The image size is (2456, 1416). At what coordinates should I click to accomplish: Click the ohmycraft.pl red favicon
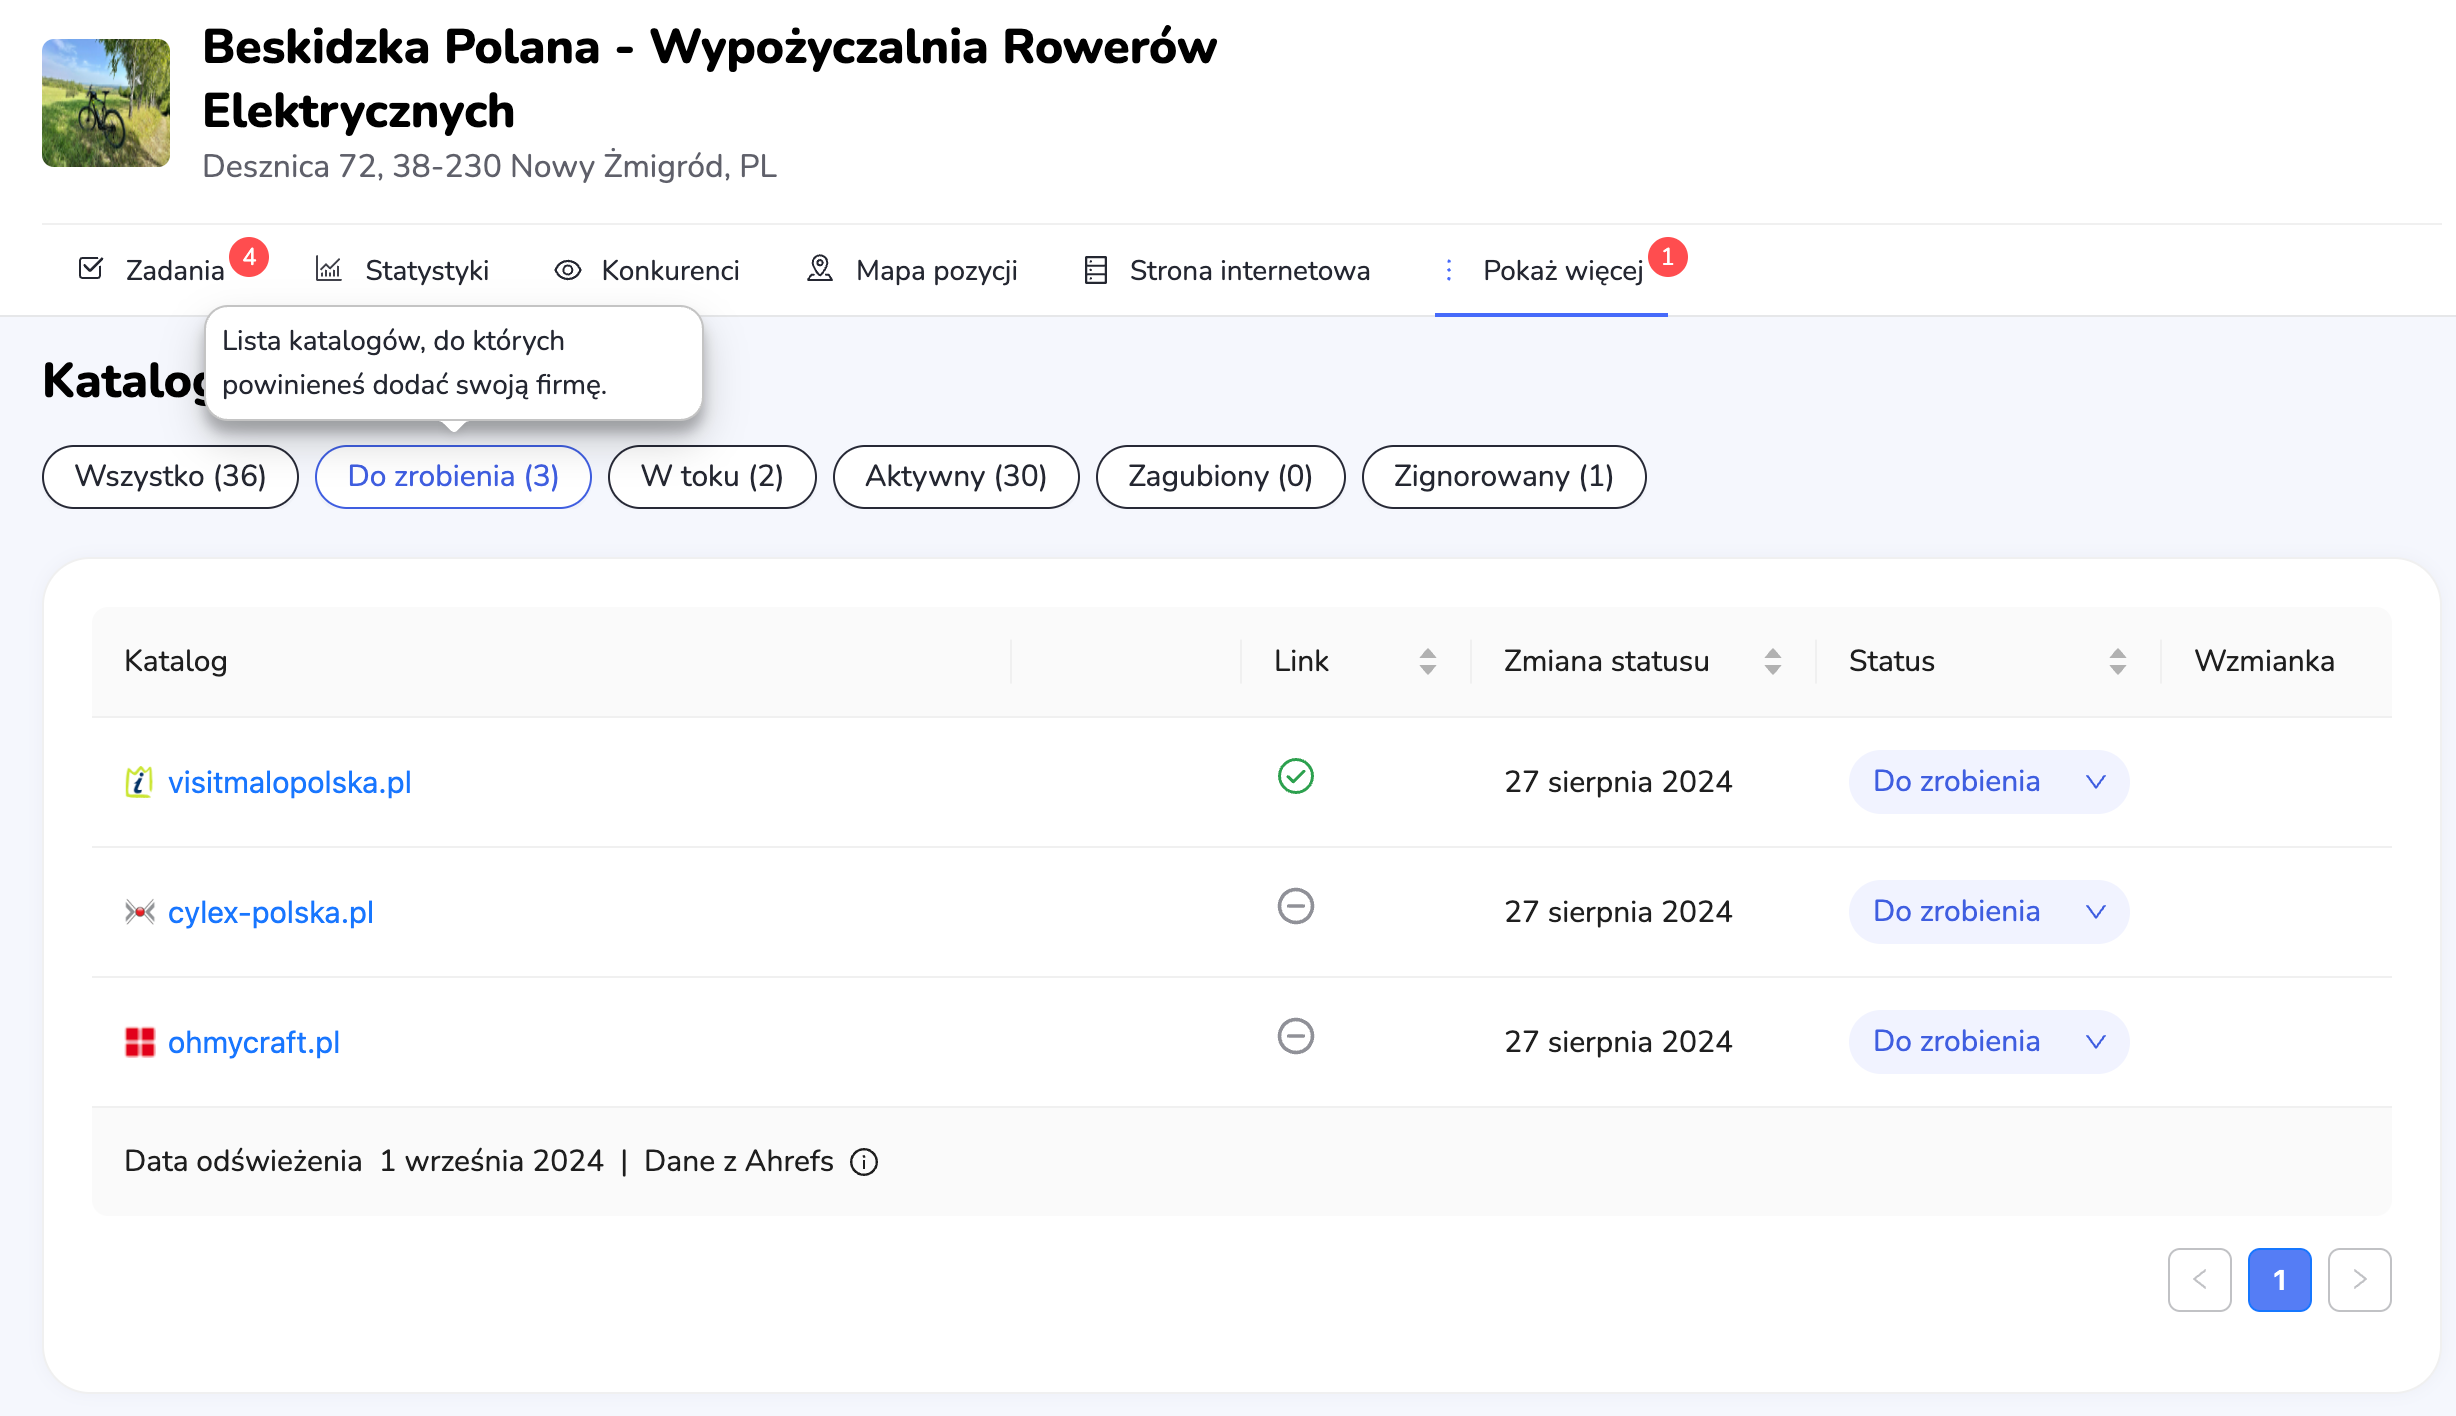[140, 1042]
